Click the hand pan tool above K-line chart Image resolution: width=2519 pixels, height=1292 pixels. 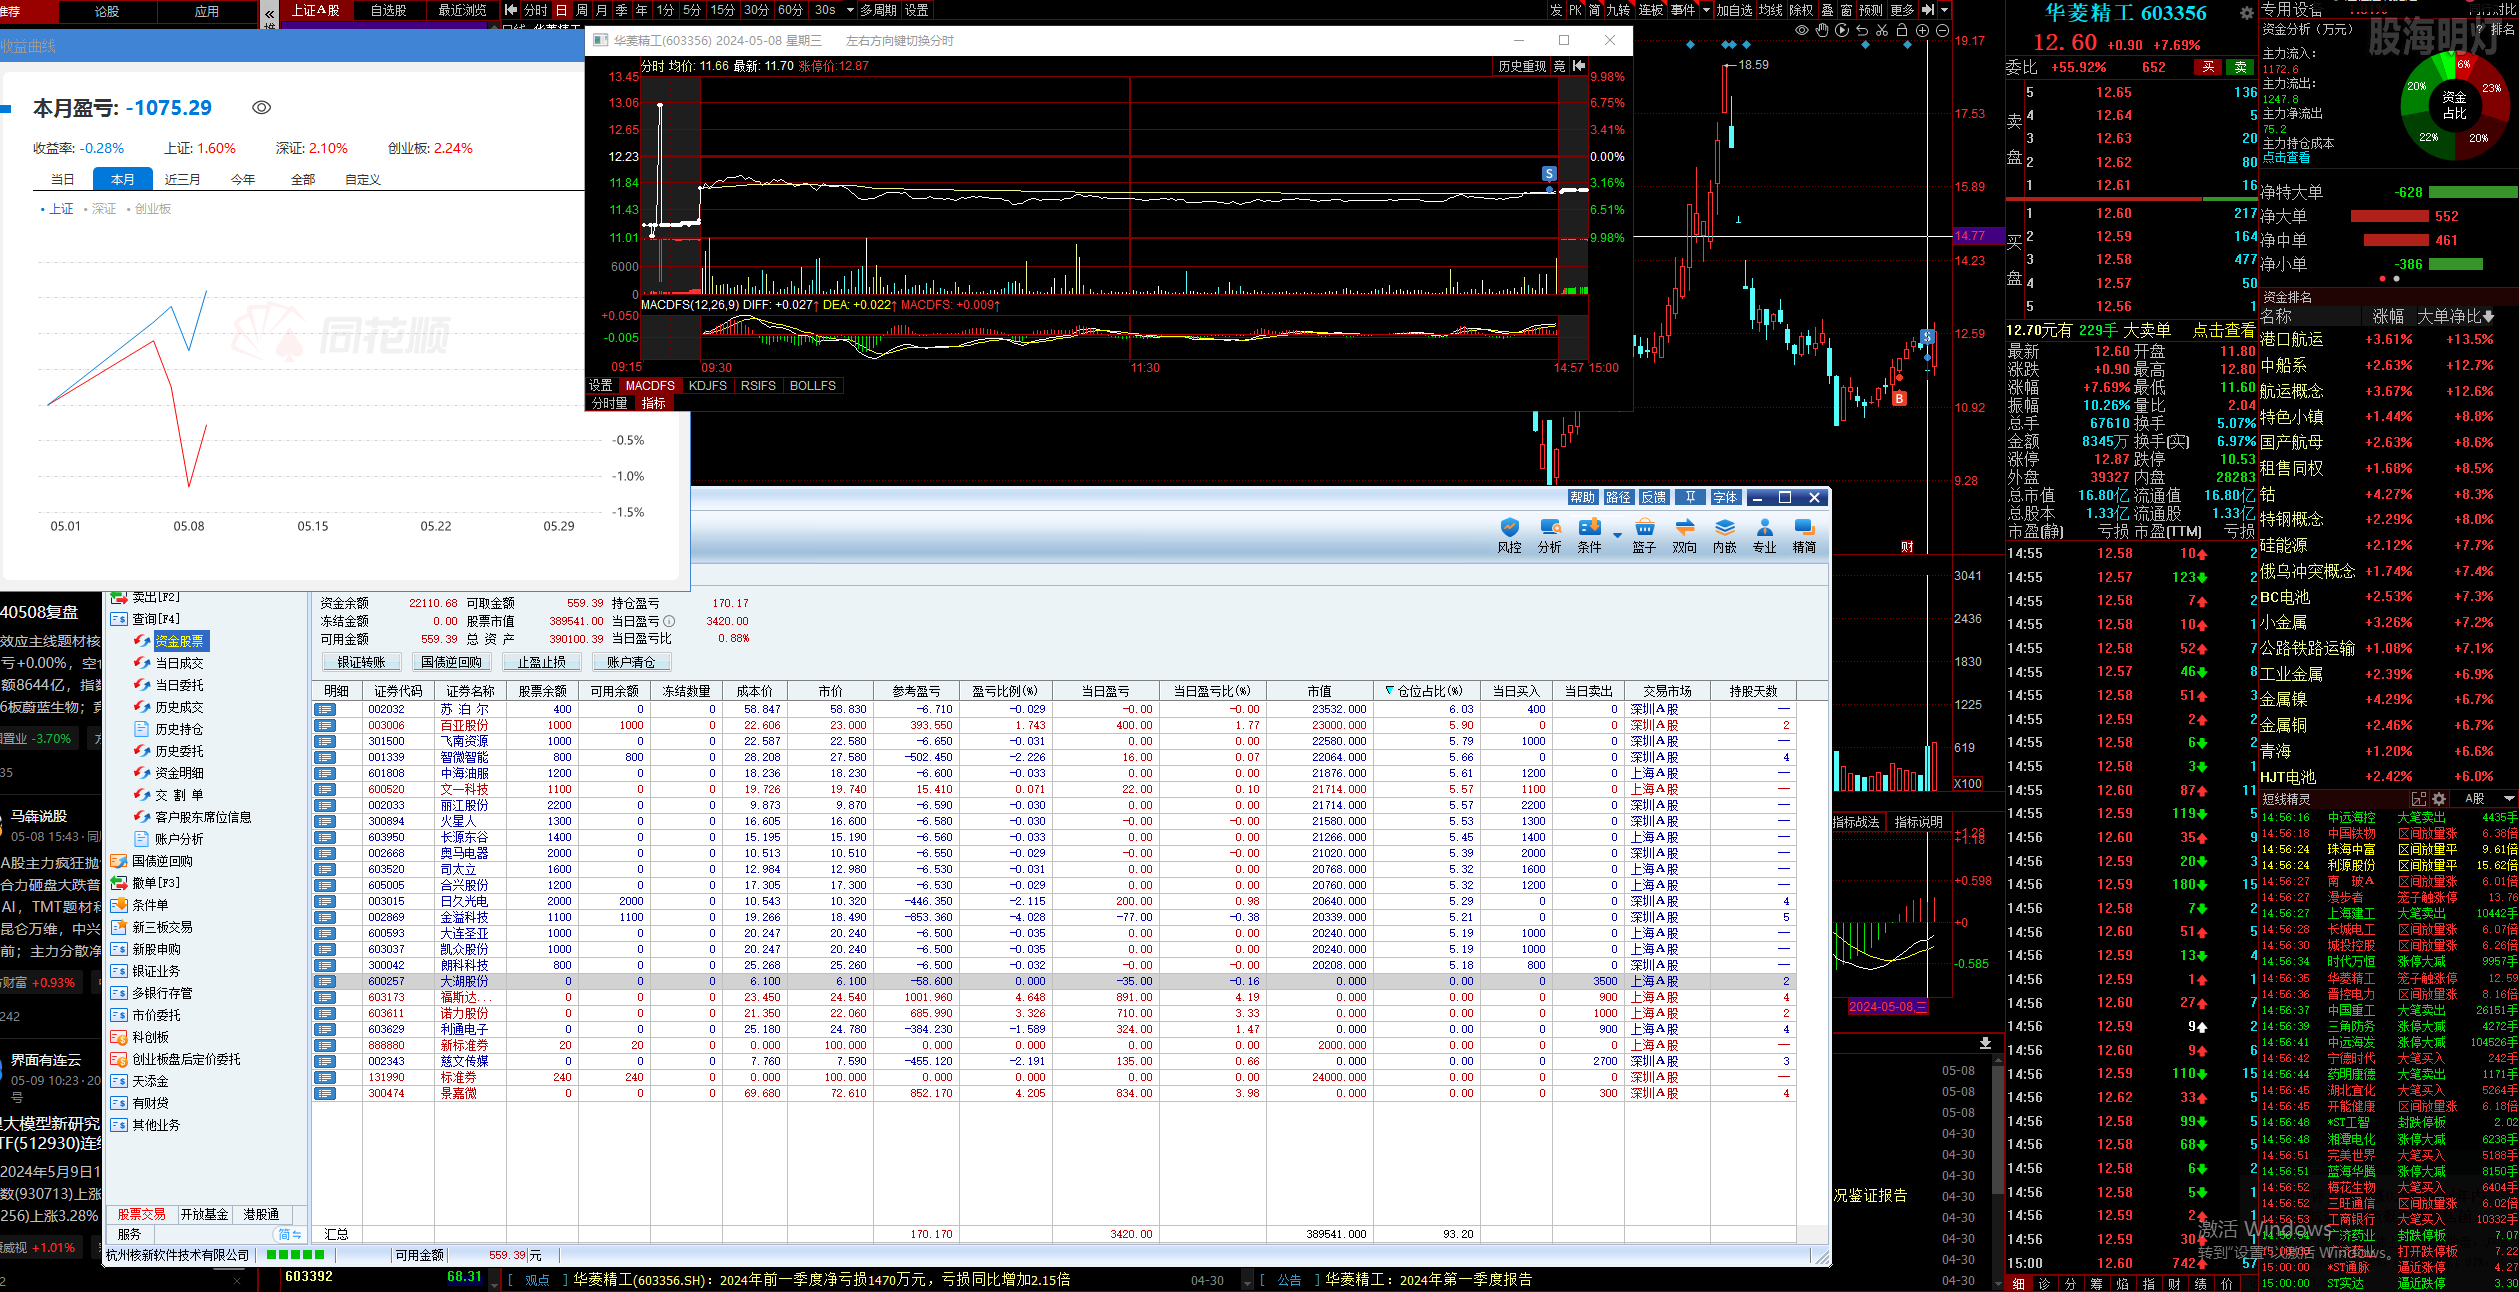[x=1822, y=31]
